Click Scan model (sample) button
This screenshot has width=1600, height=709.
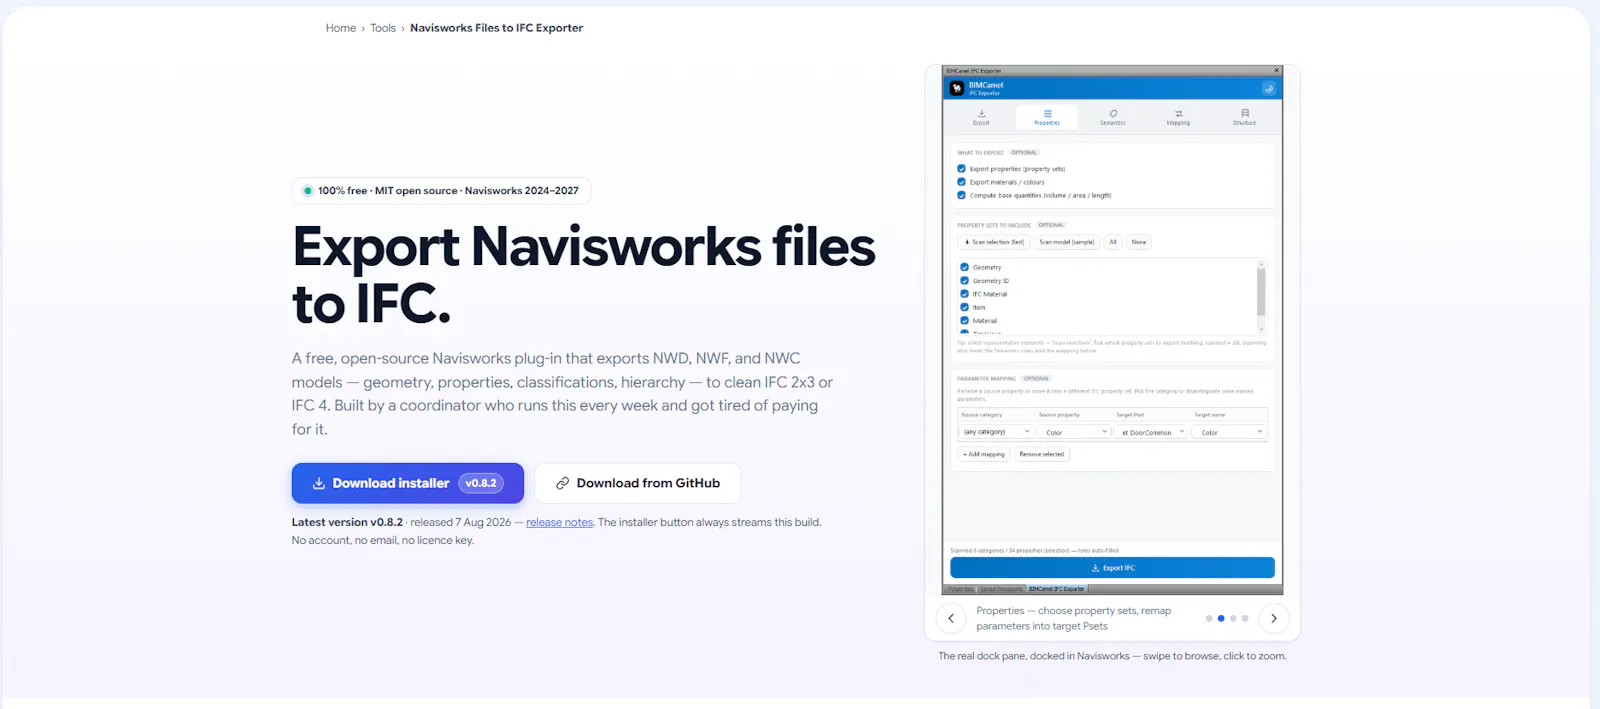(1066, 242)
